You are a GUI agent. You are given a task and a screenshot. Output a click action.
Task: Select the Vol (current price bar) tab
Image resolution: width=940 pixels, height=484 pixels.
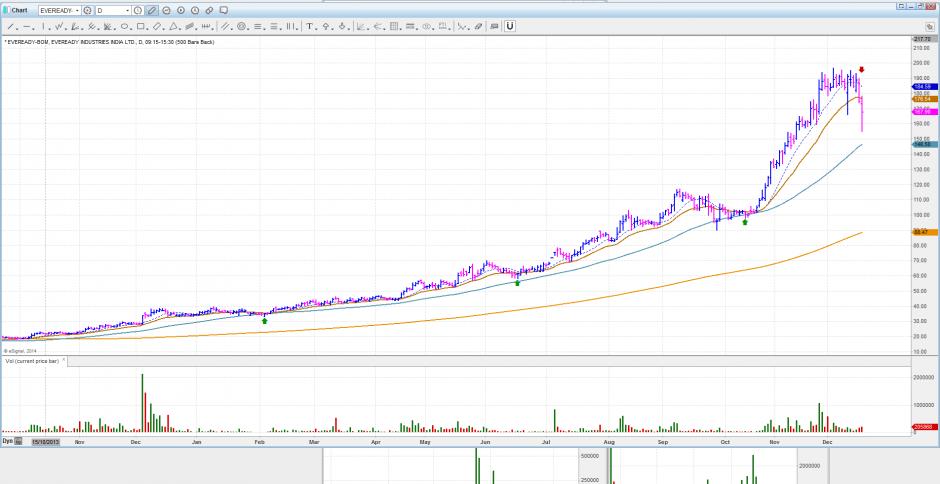pos(32,361)
